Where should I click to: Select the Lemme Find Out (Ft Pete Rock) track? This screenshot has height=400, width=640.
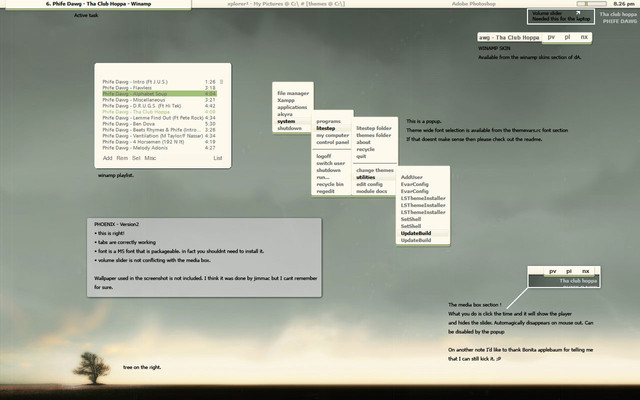(159, 118)
